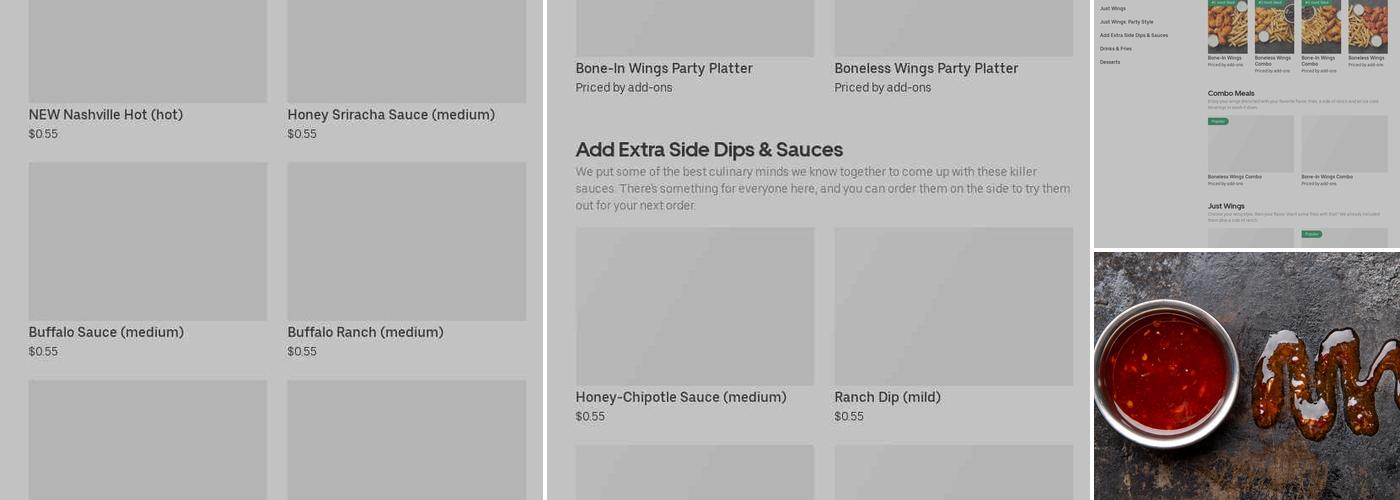Go to Just Wings in sidebar menu
The width and height of the screenshot is (1400, 500).
[1112, 8]
